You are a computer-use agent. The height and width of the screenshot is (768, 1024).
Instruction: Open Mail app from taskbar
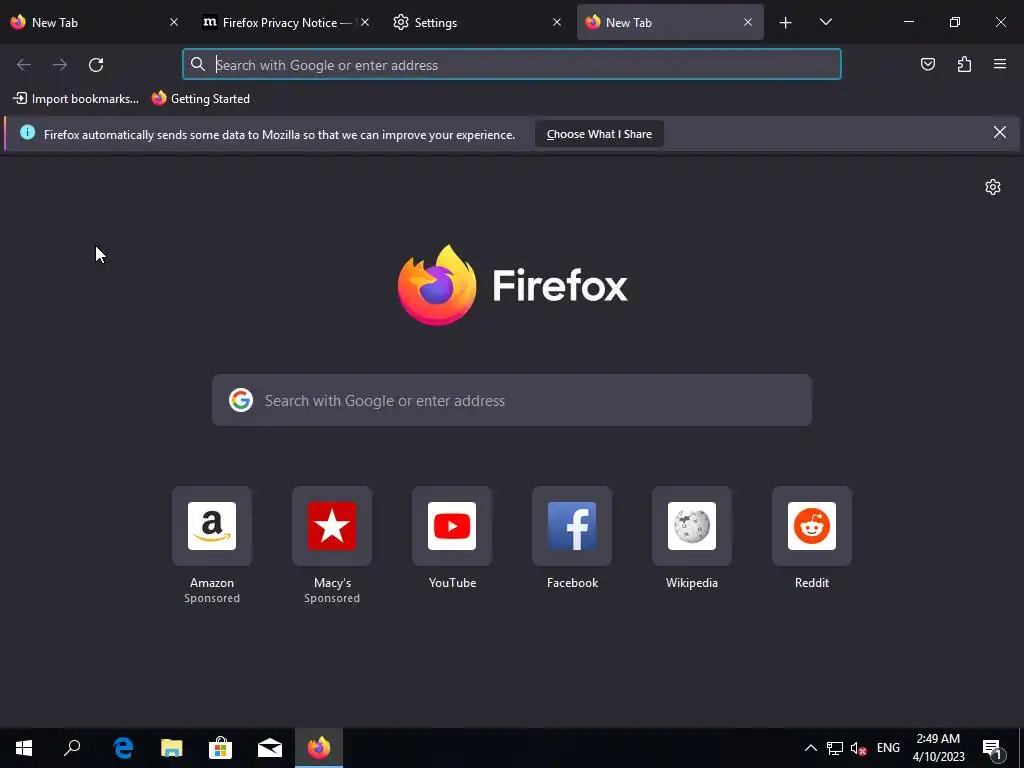(270, 748)
